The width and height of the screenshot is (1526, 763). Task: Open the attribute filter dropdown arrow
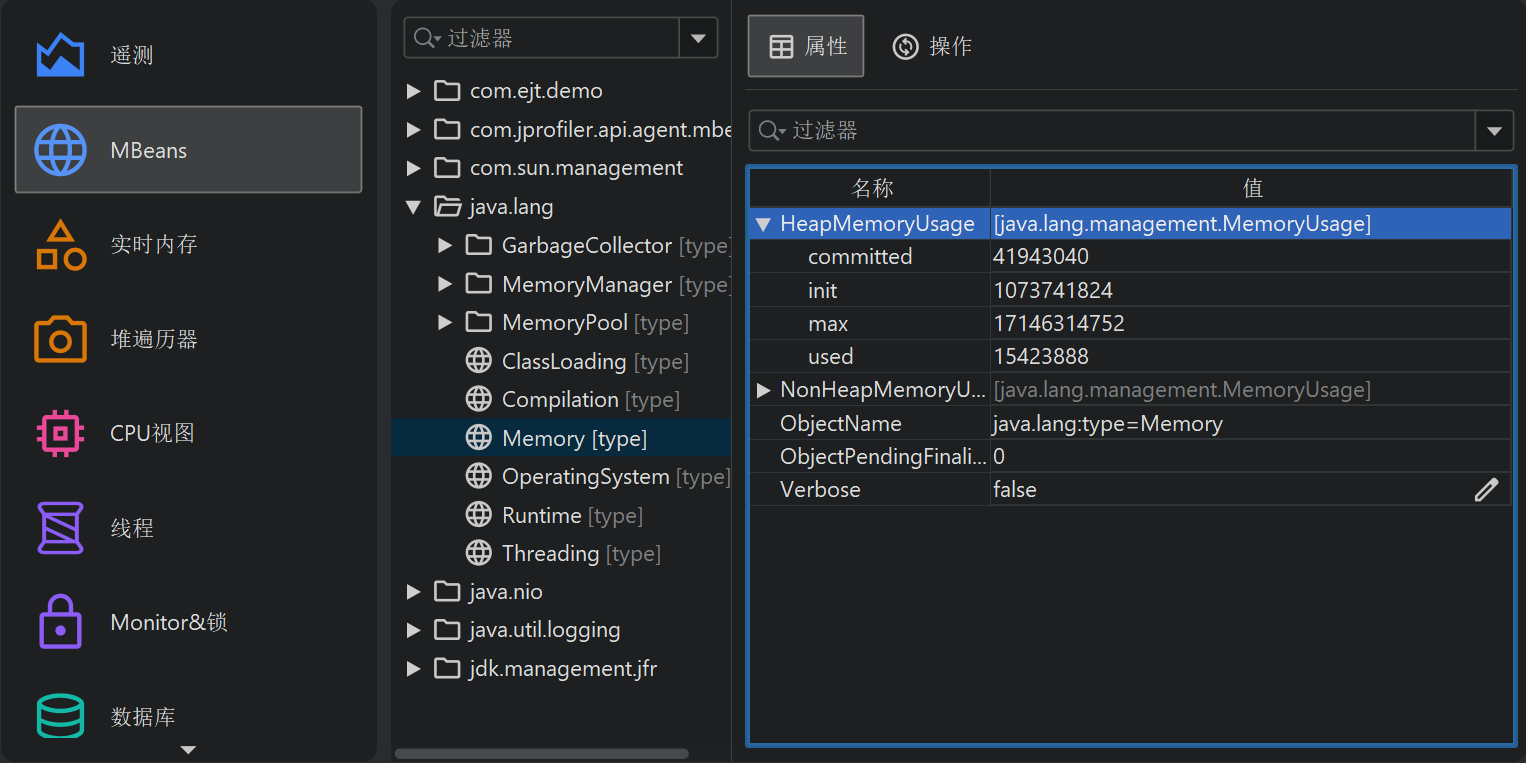click(x=1494, y=131)
